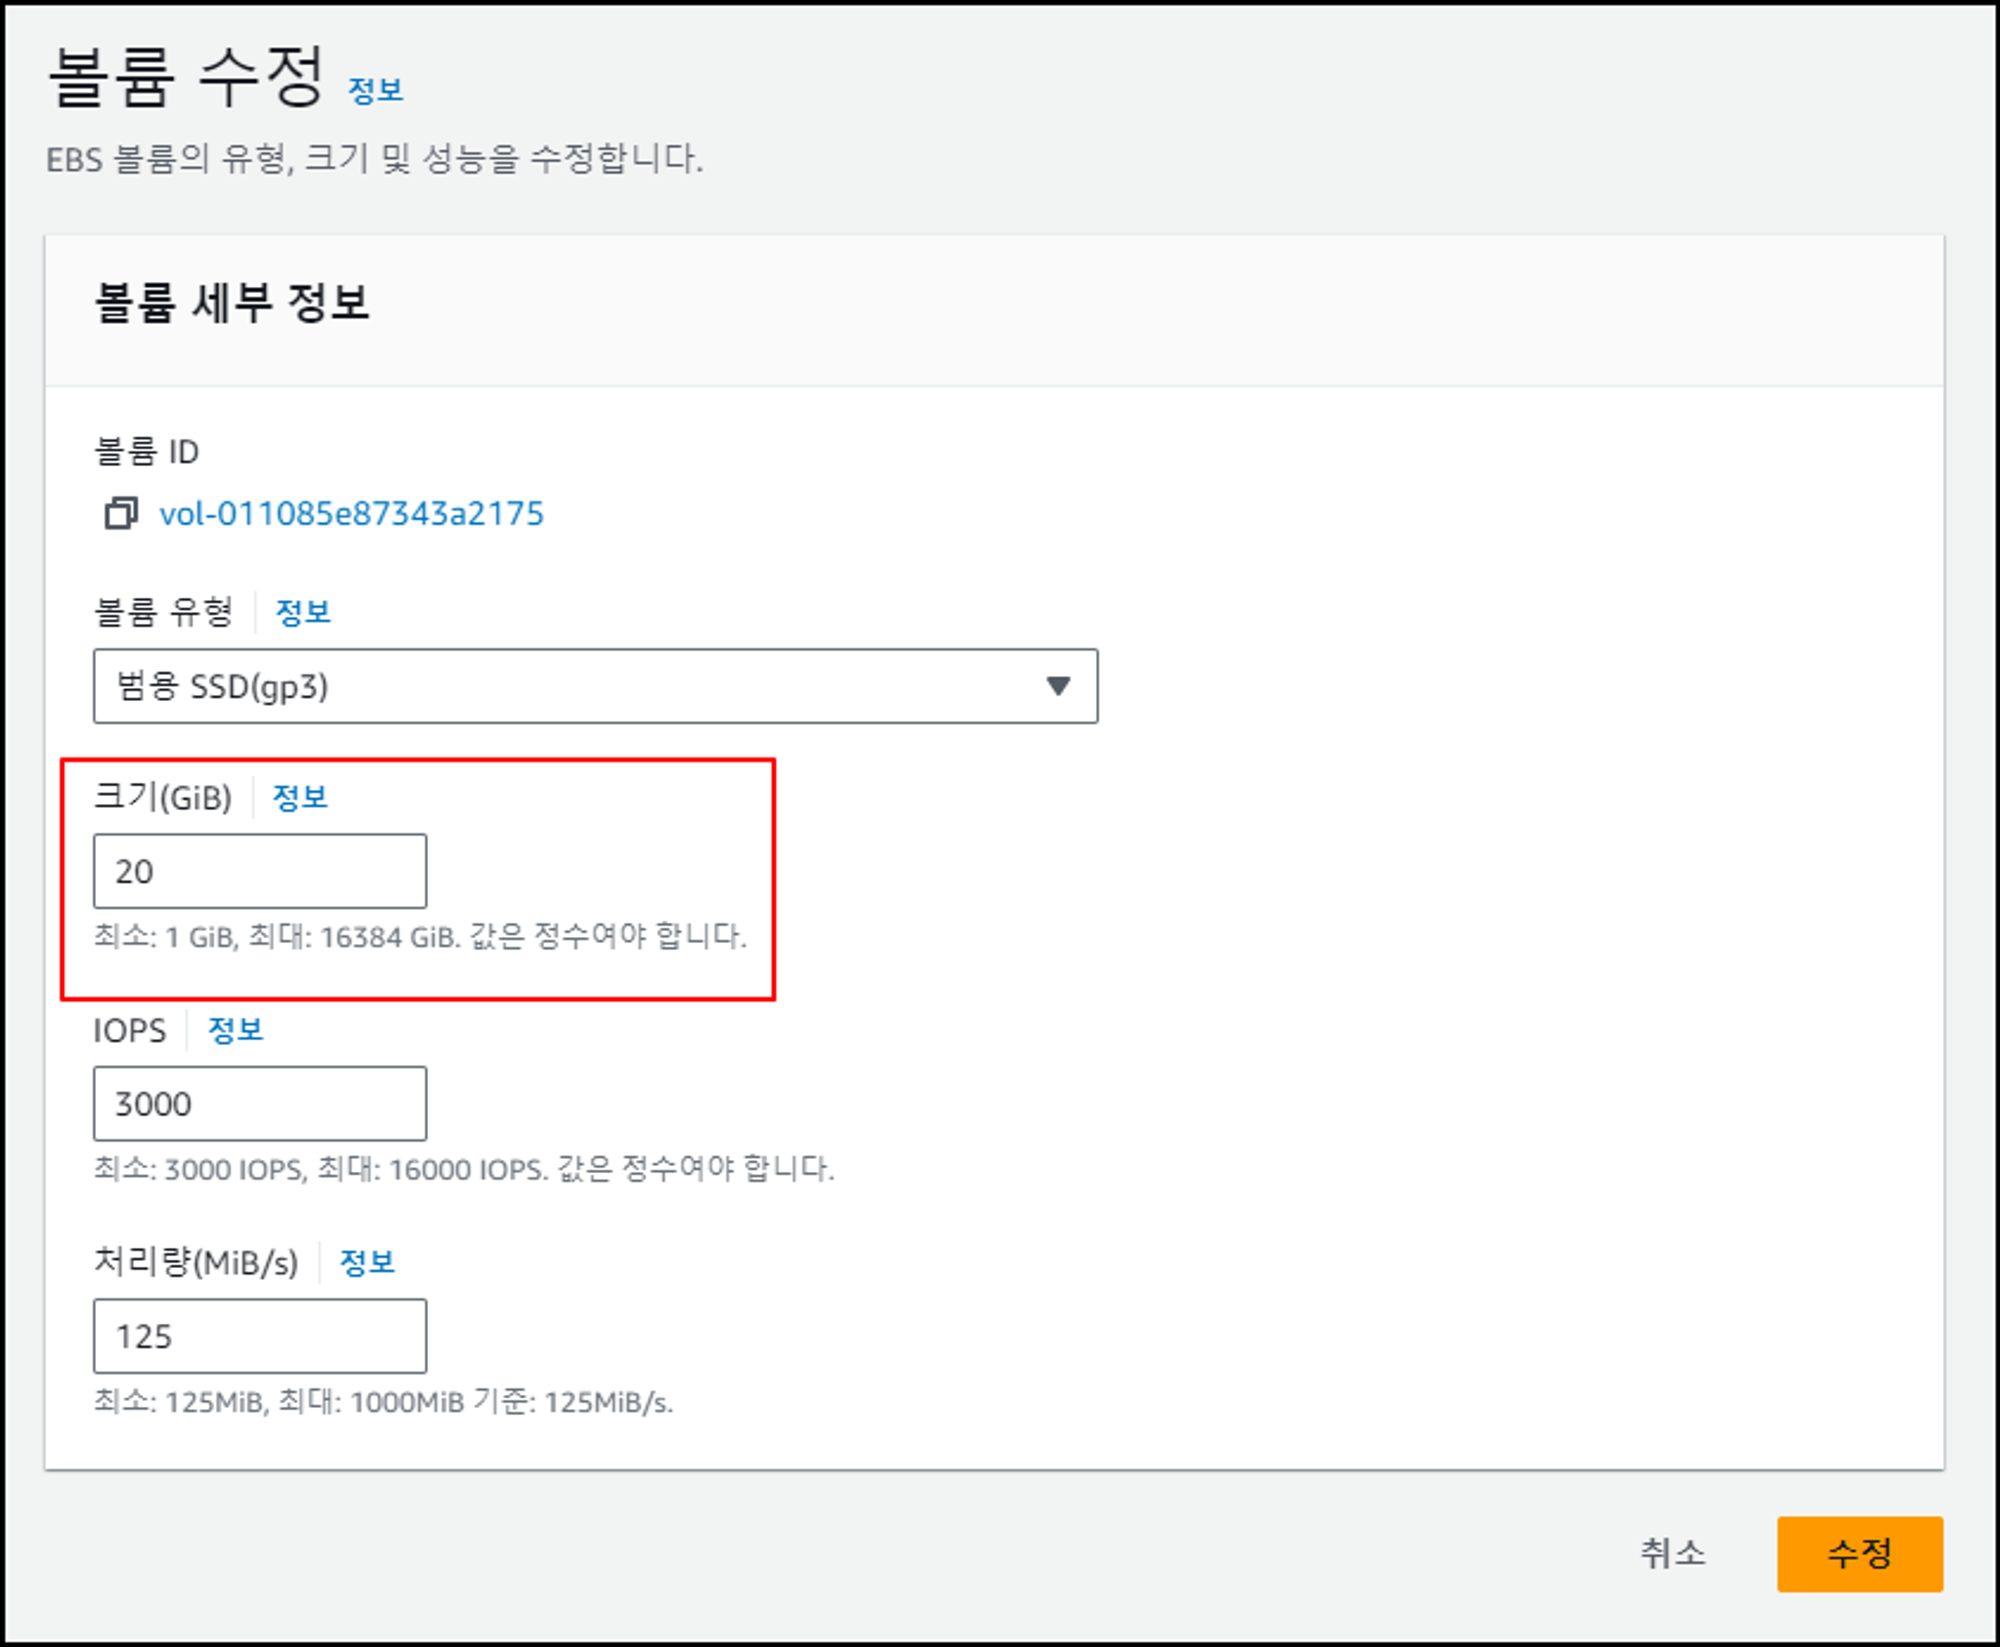Open 정보 link beside 처리량(MiB/s)

(367, 1262)
